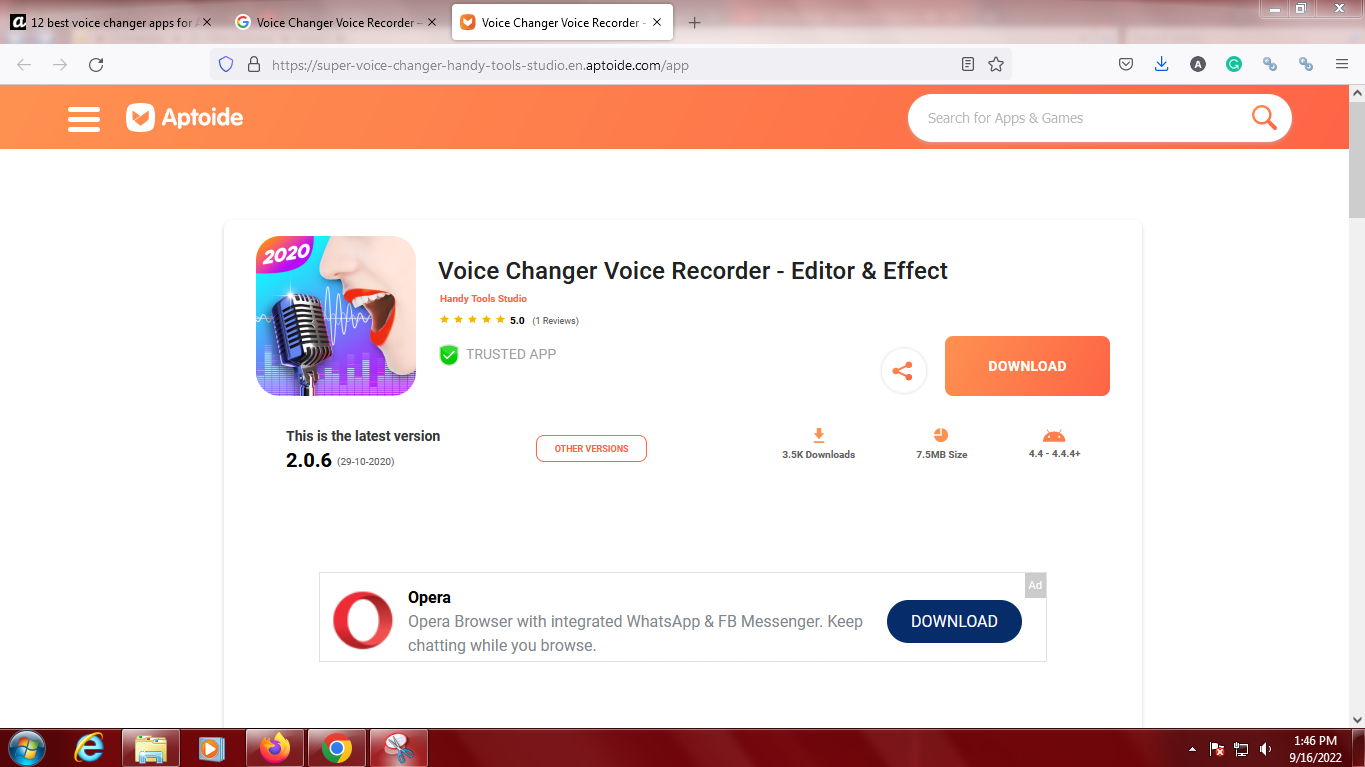Image resolution: width=1365 pixels, height=767 pixels.
Task: Open the Handy Tools Studio link
Action: pos(483,299)
